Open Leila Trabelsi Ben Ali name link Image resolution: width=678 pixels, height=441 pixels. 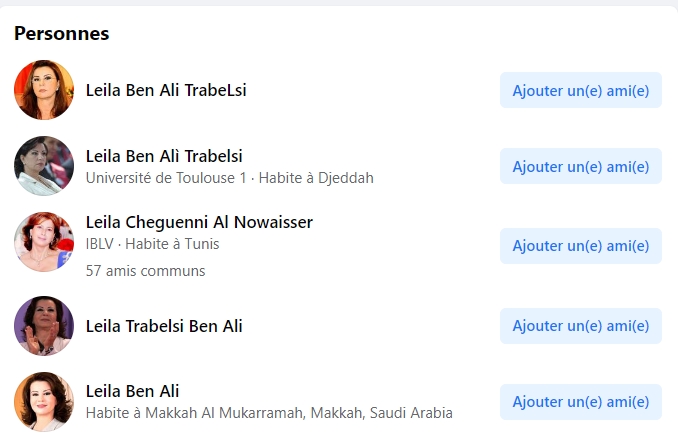pos(164,326)
